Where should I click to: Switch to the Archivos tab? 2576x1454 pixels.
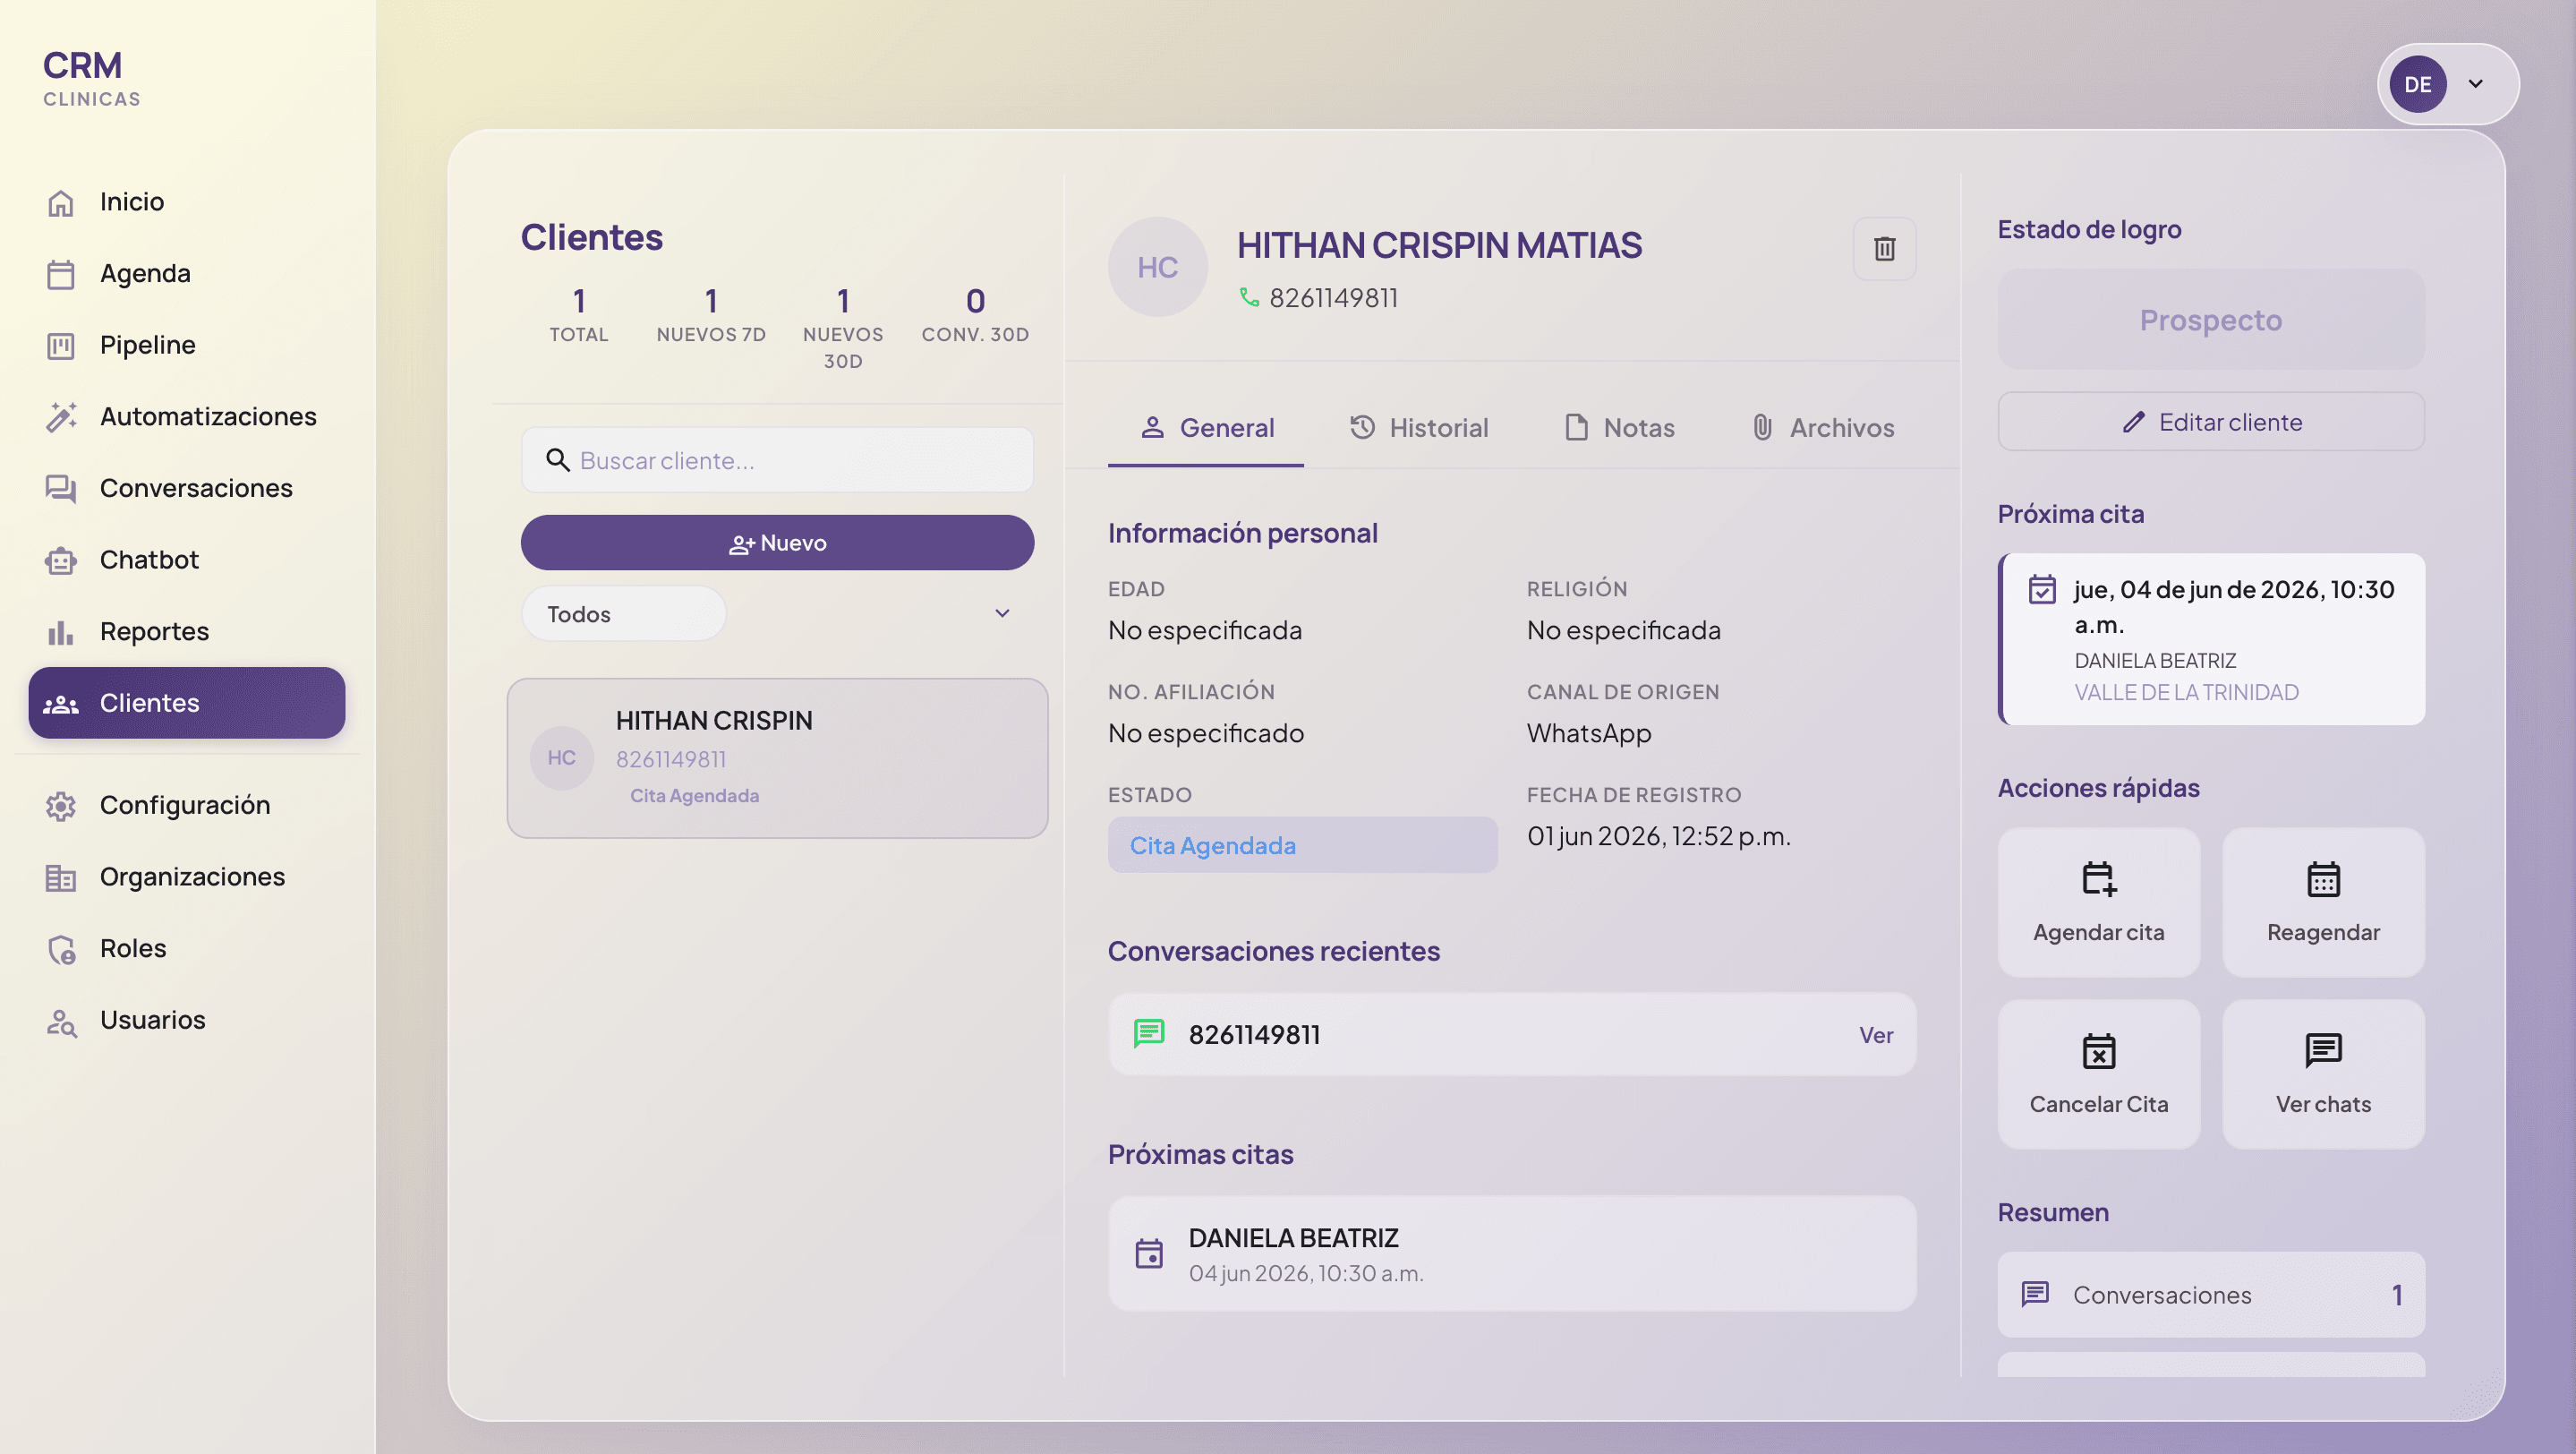1822,428
